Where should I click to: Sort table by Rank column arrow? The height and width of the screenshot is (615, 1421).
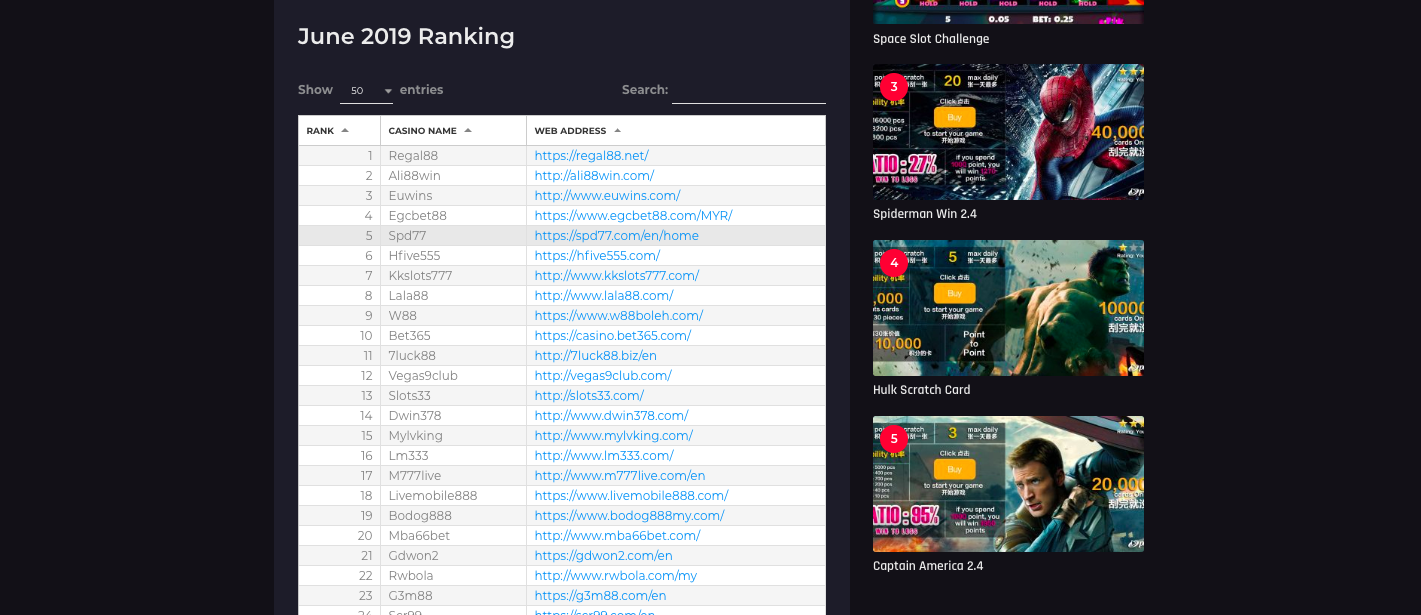345,131
